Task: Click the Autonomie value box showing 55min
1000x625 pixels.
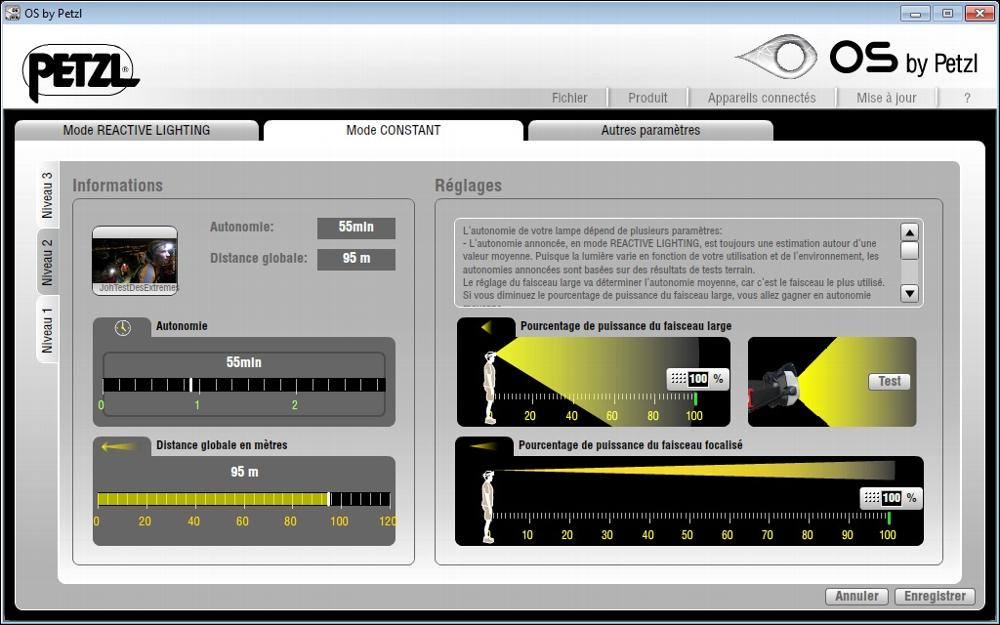Action: tap(356, 228)
